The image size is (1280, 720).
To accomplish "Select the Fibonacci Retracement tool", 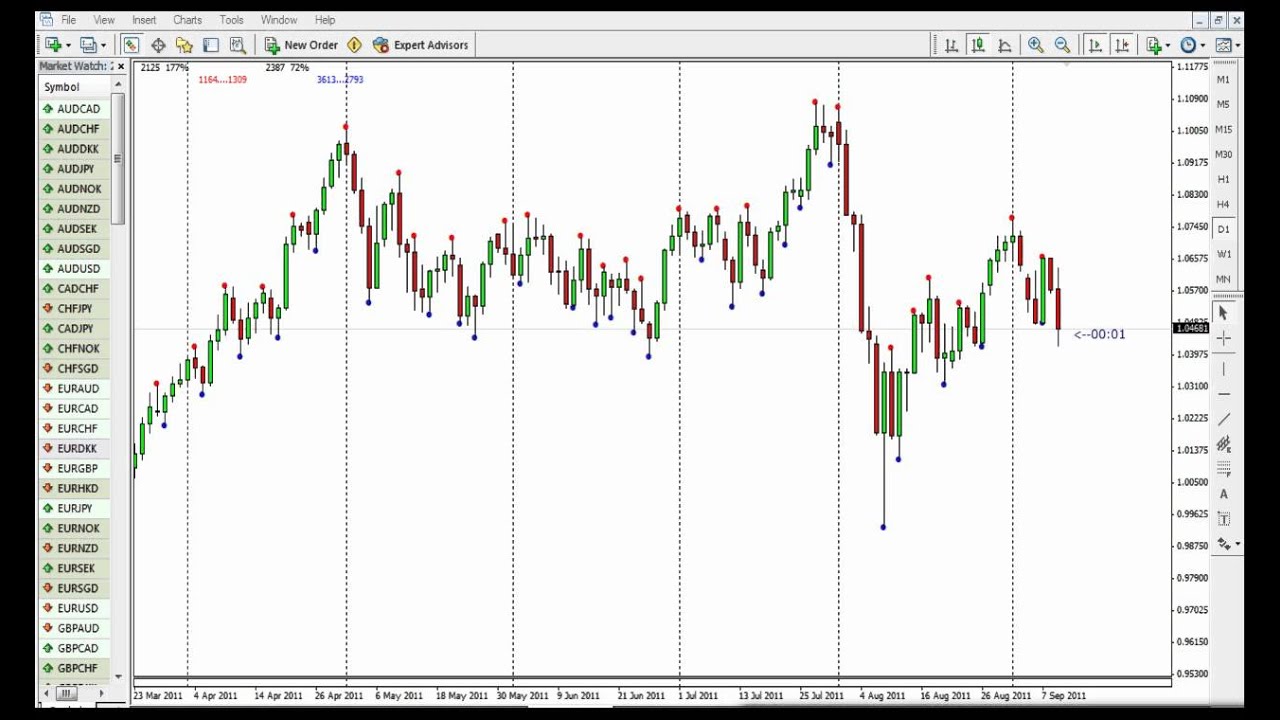I will tap(1224, 469).
